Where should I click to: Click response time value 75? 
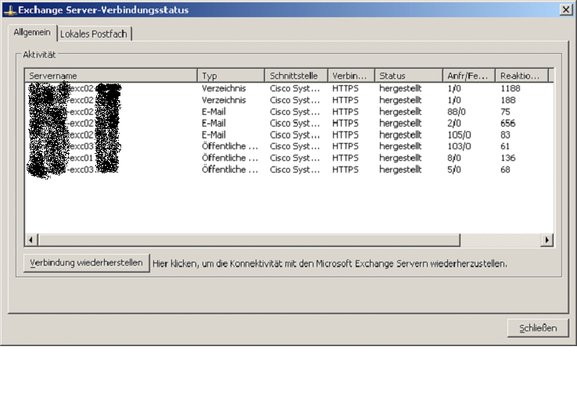[x=505, y=111]
